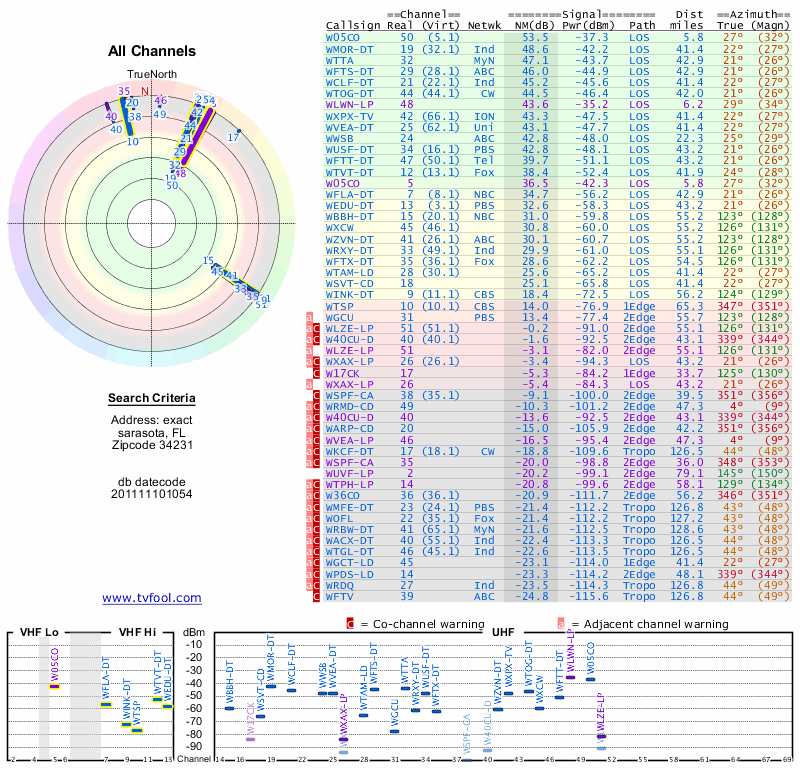The height and width of the screenshot is (768, 800).
Task: Click the WKCF-DT callsign row
Action: 558,452
